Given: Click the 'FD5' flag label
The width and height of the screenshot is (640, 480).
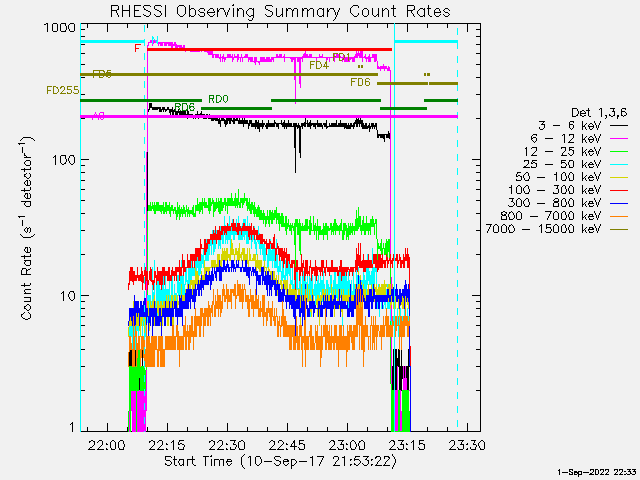Looking at the screenshot, I should coord(102,74).
